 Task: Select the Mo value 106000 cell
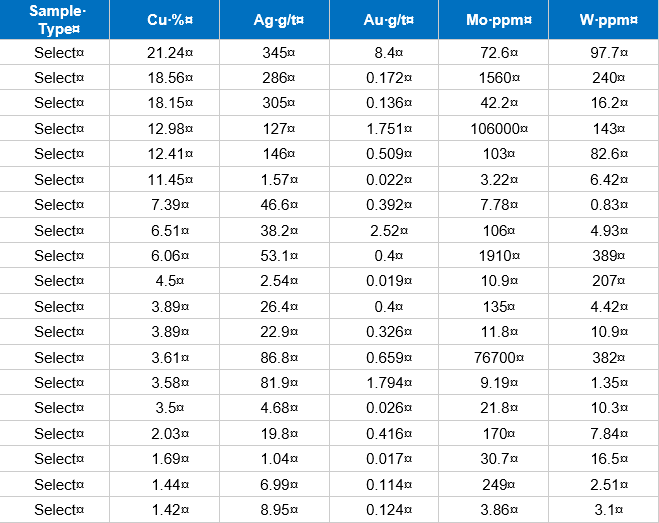point(492,128)
